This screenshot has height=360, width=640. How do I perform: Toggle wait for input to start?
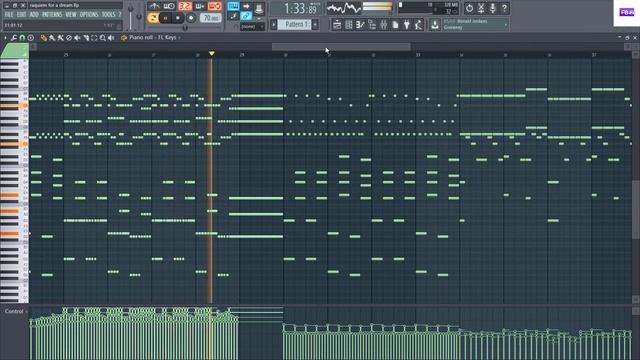[x=169, y=6]
